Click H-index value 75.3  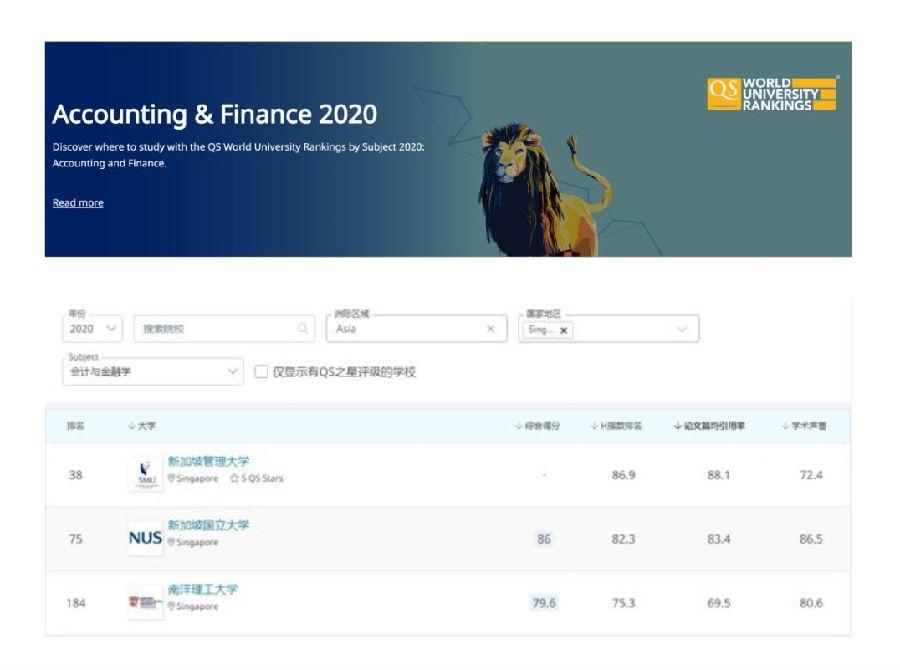tap(623, 603)
